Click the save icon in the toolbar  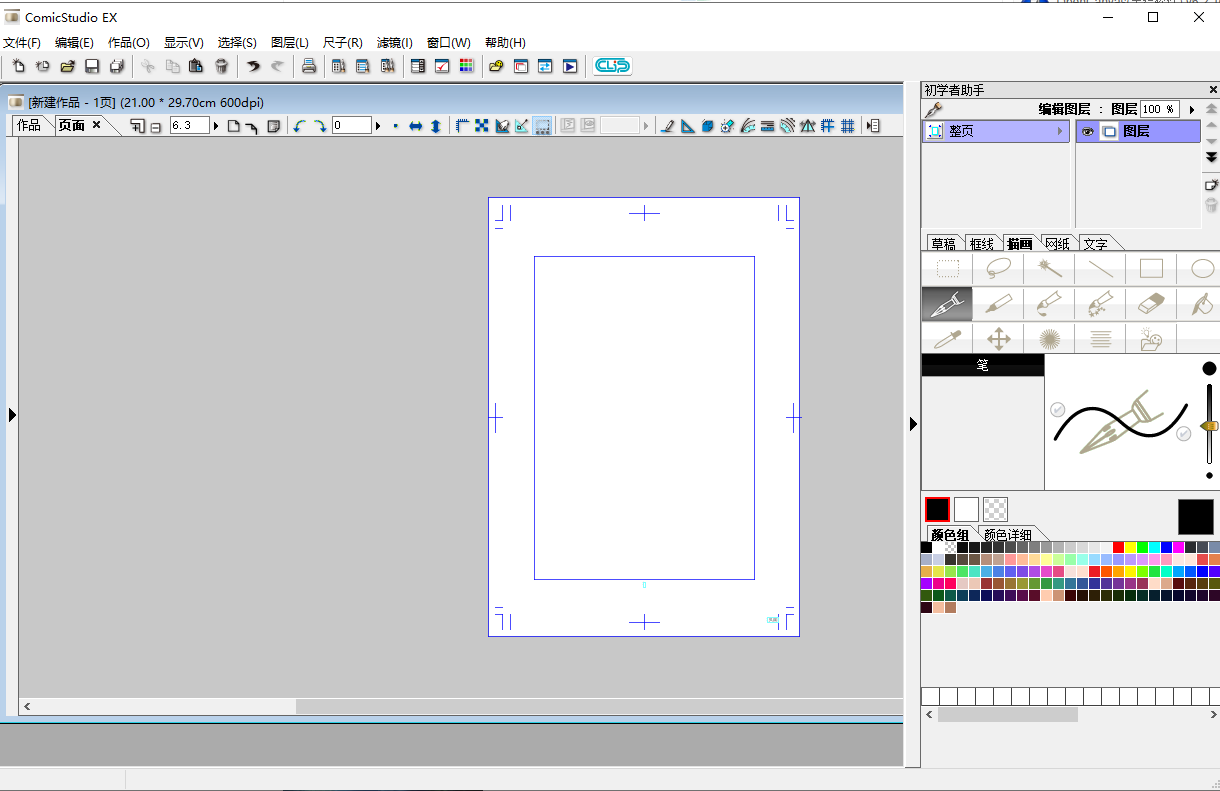point(92,66)
